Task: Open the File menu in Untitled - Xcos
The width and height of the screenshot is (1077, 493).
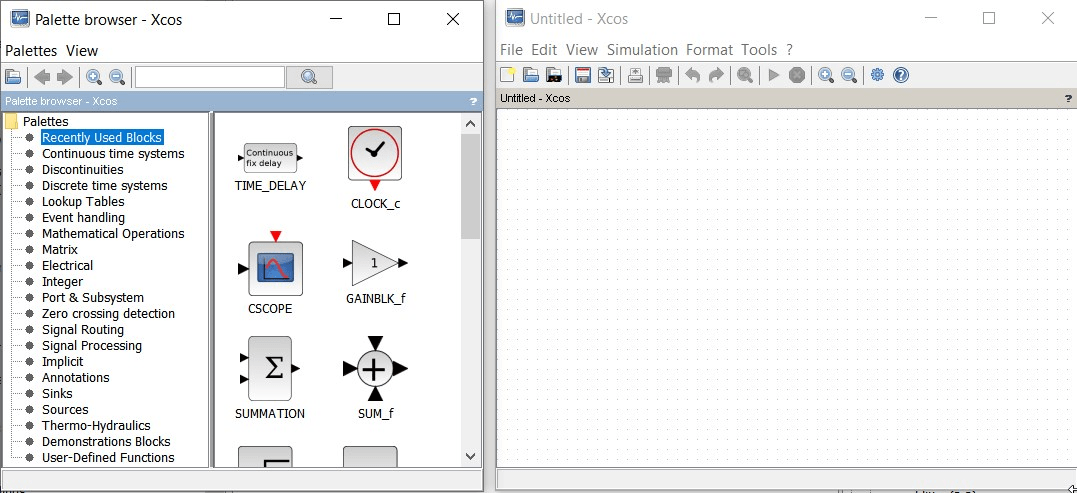Action: (x=511, y=50)
